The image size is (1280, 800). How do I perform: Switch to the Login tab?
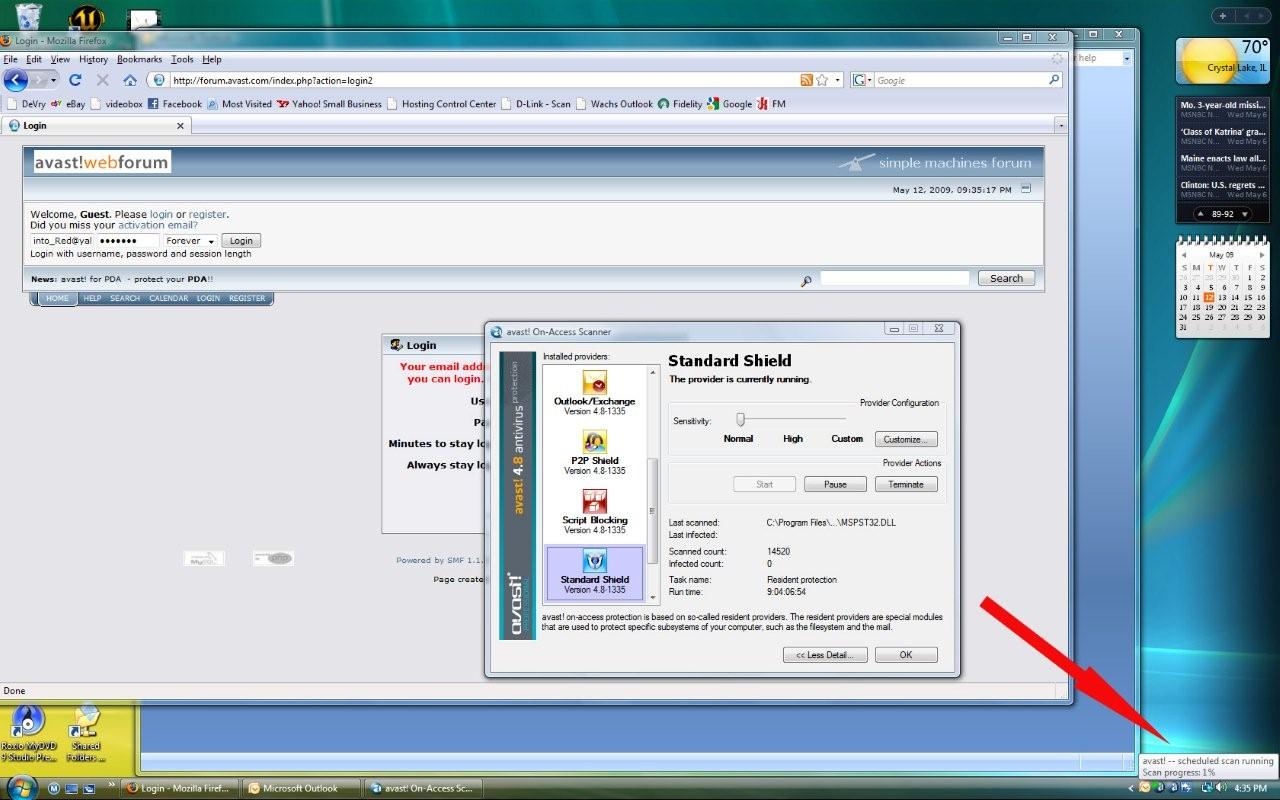tap(96, 126)
